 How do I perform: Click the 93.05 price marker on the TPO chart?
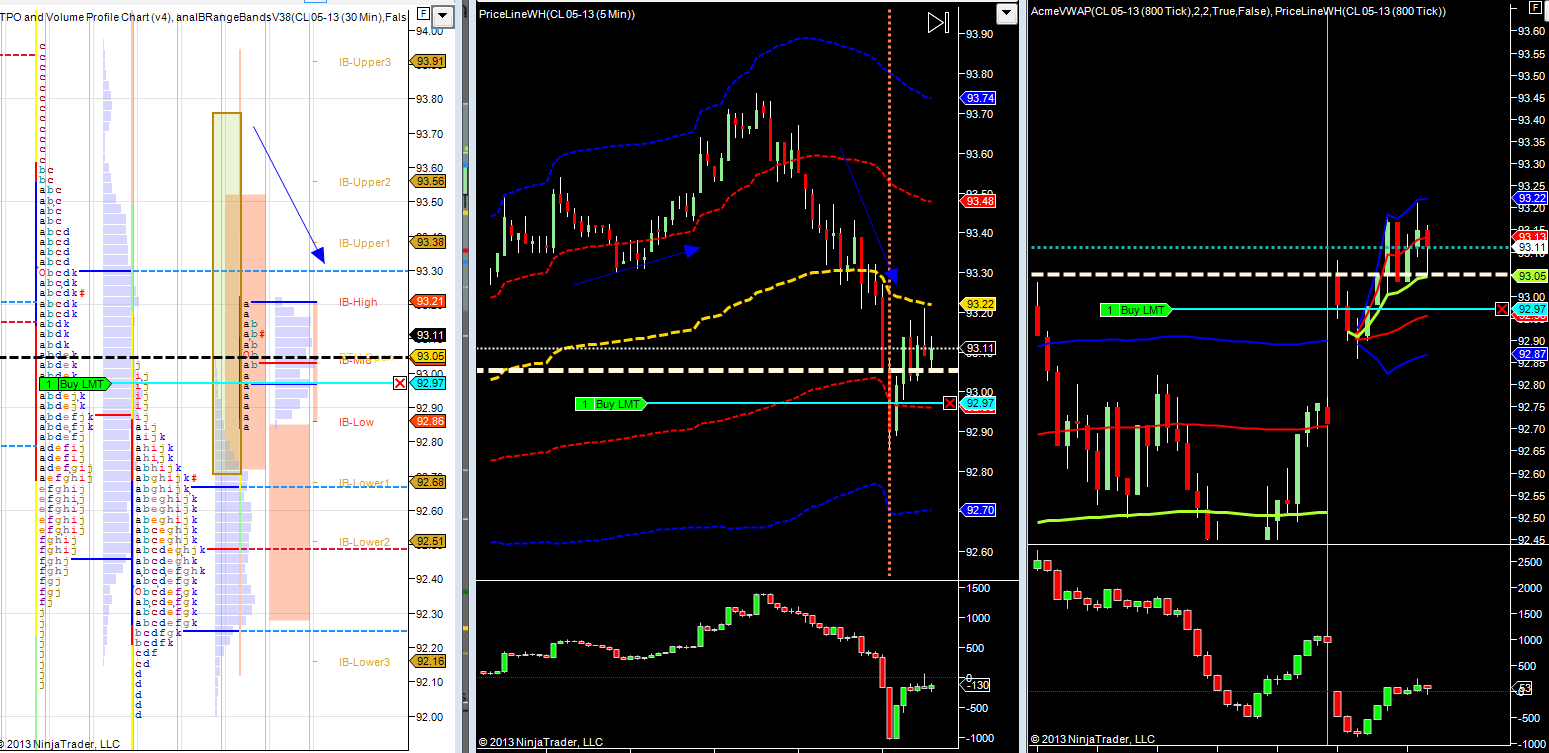(x=430, y=356)
